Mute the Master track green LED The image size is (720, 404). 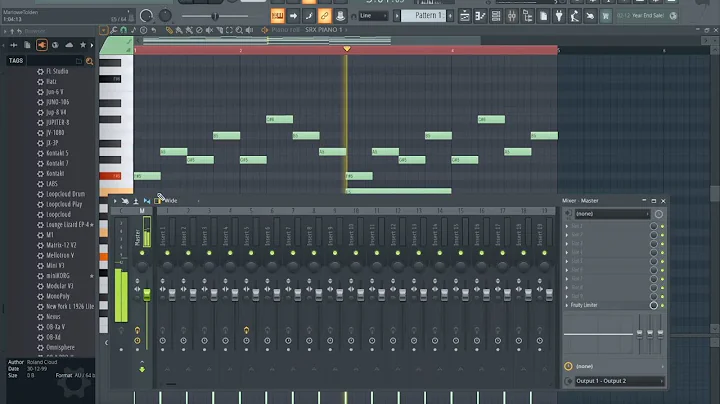[142, 253]
